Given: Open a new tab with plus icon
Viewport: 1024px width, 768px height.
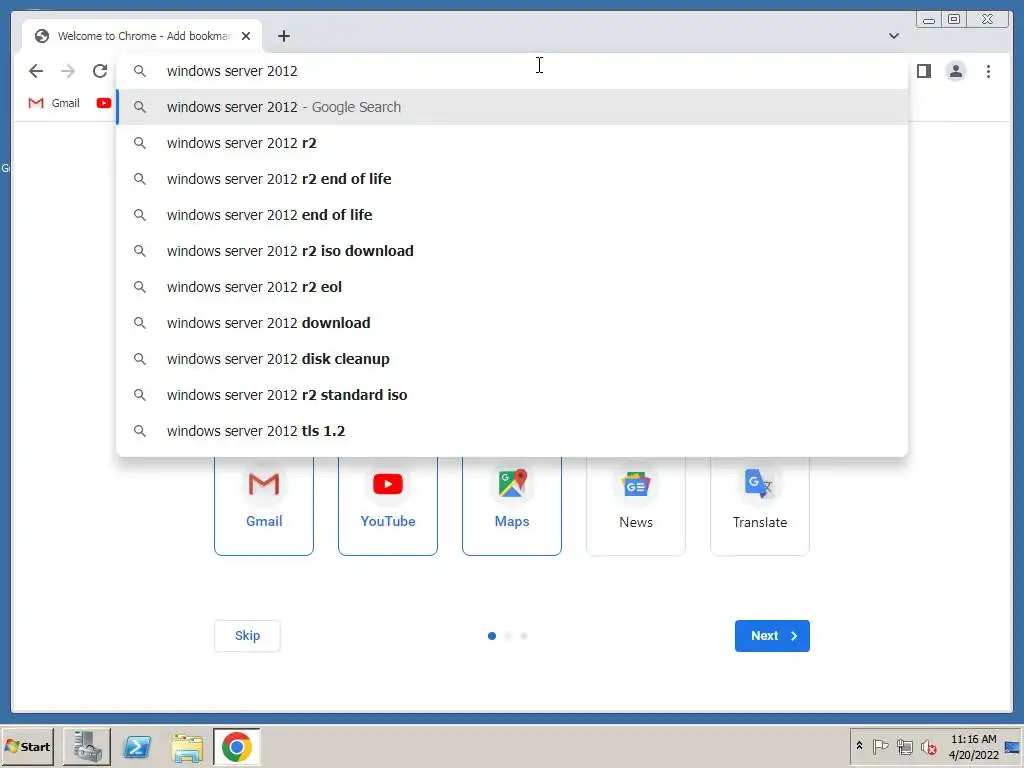Looking at the screenshot, I should (x=283, y=36).
